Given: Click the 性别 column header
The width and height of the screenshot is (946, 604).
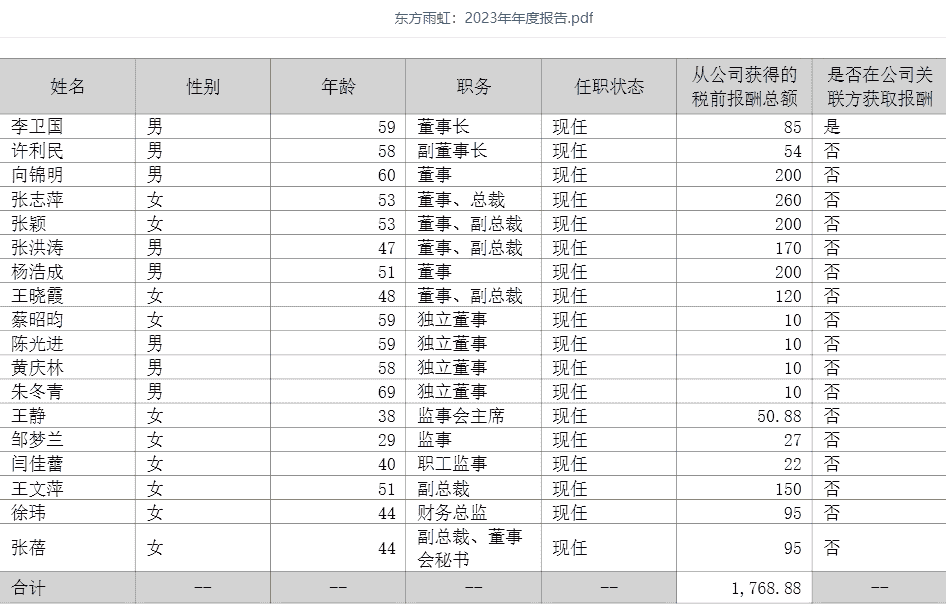Looking at the screenshot, I should tap(203, 86).
